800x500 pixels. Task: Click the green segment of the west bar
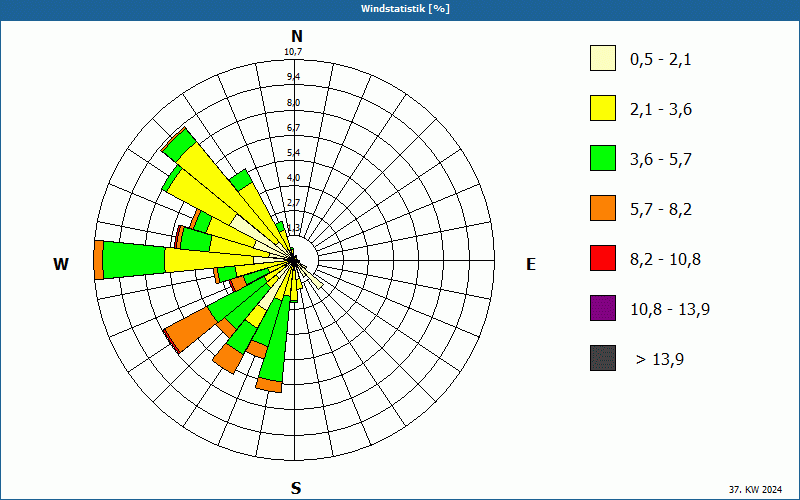click(134, 260)
